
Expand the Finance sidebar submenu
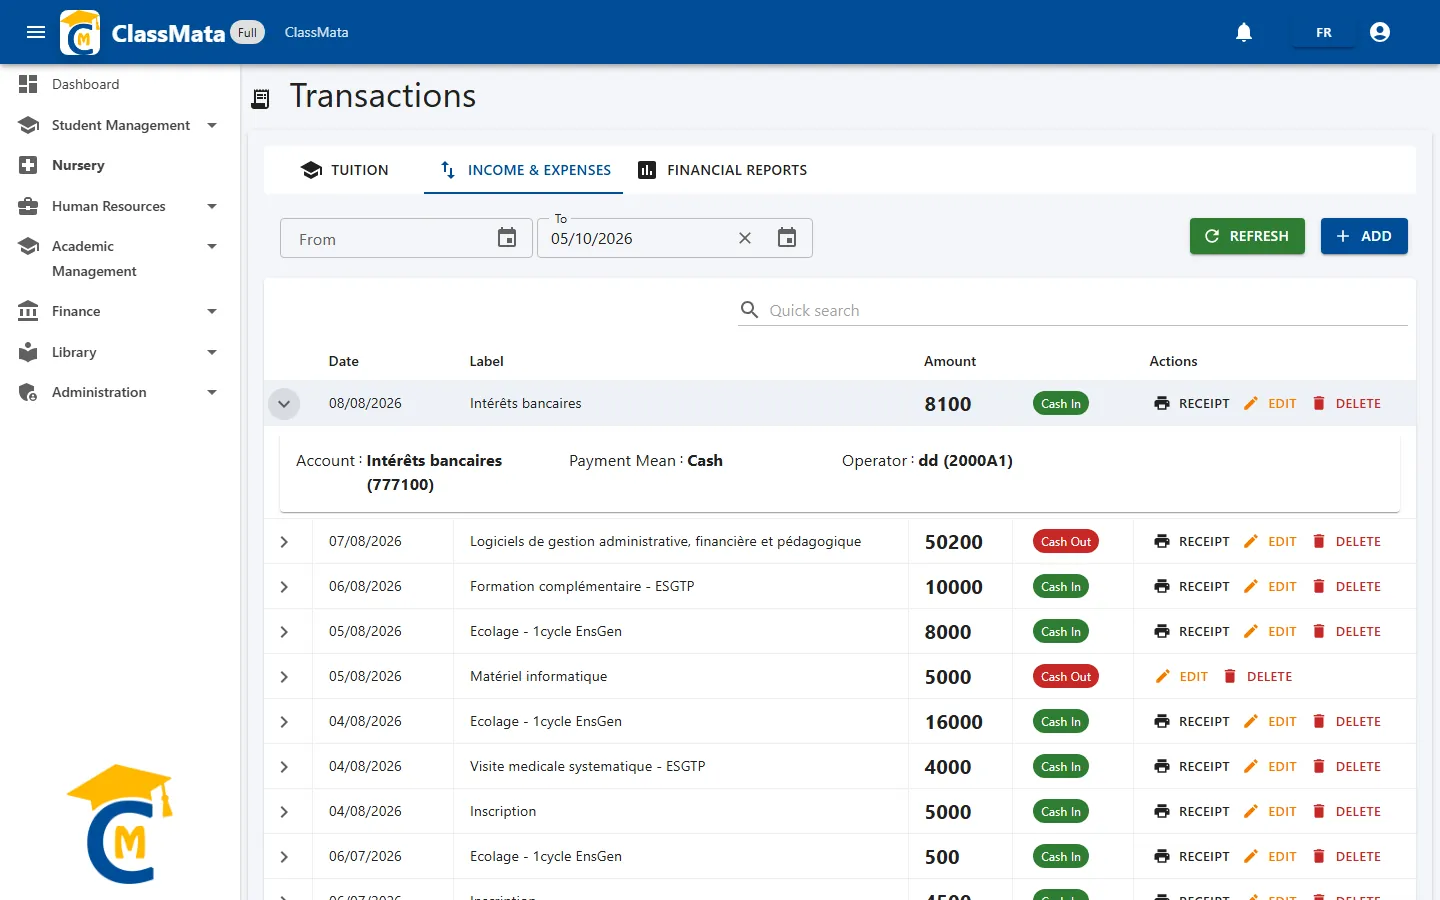tap(212, 311)
